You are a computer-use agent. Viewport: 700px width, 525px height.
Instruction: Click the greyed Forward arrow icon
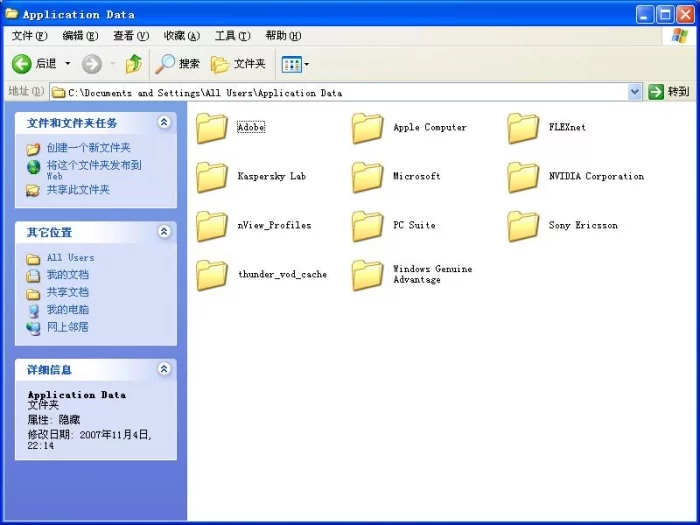coord(92,64)
